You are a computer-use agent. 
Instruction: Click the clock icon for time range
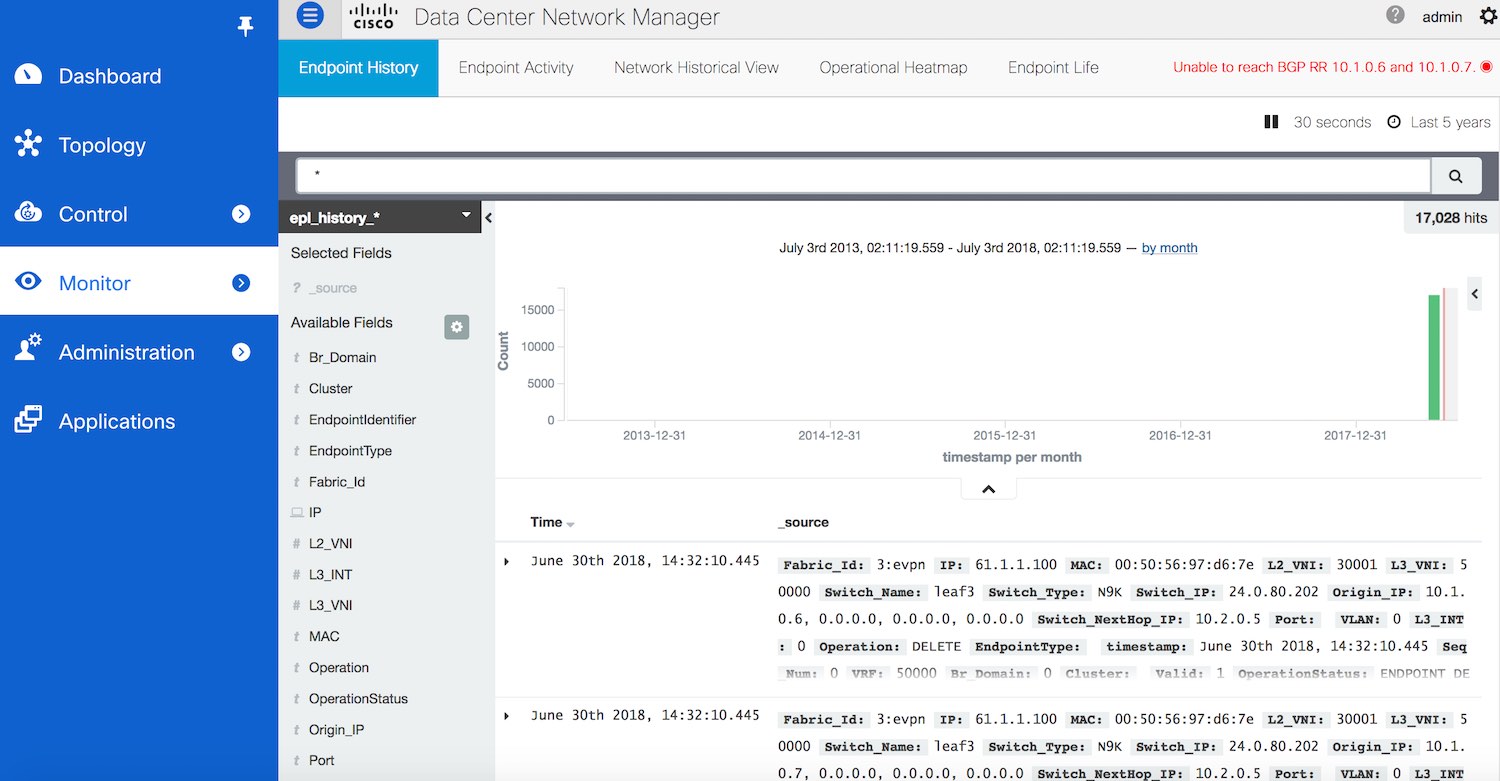pyautogui.click(x=1394, y=122)
